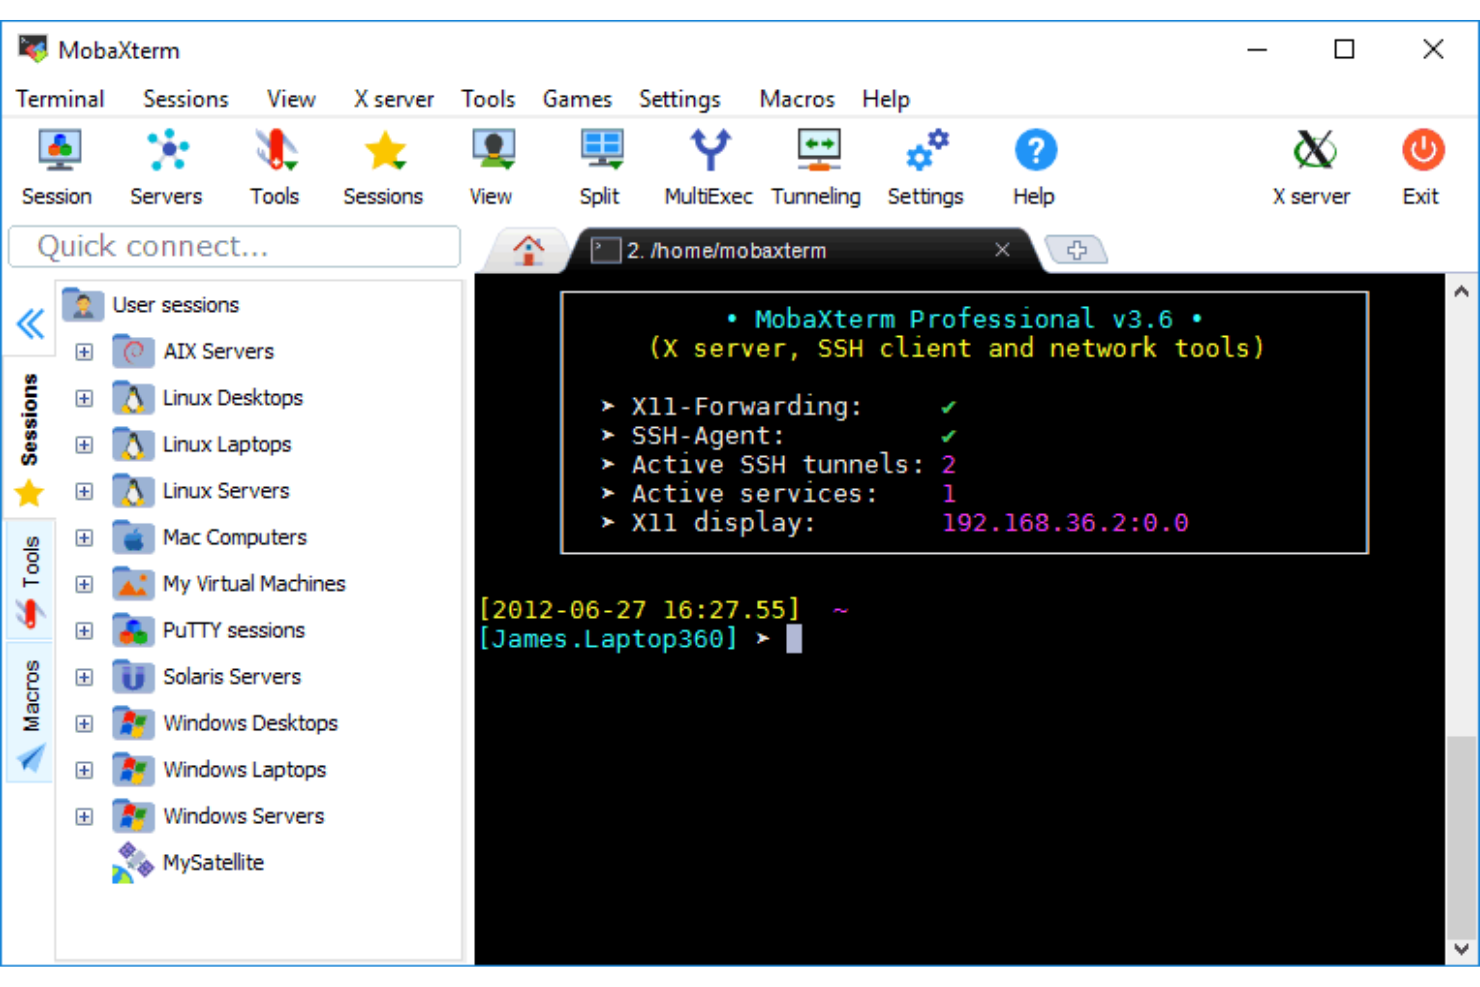This screenshot has width=1480, height=987.
Task: Open MobaXterm Settings from the toolbar
Action: click(925, 165)
